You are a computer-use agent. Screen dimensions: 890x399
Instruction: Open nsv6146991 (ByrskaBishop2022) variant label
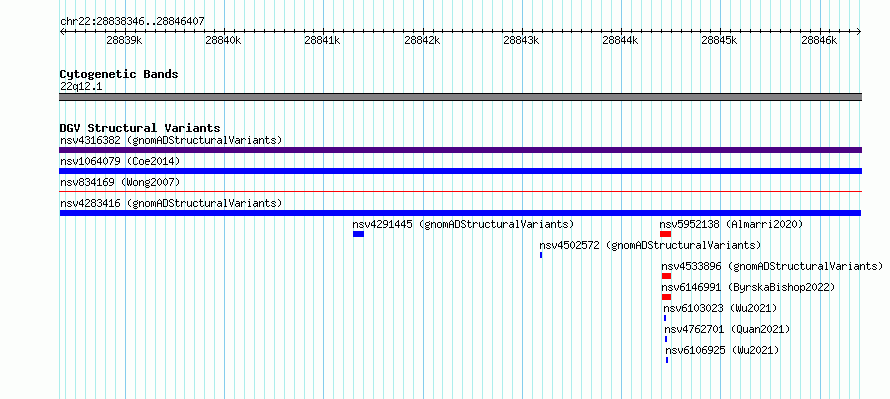(x=748, y=287)
